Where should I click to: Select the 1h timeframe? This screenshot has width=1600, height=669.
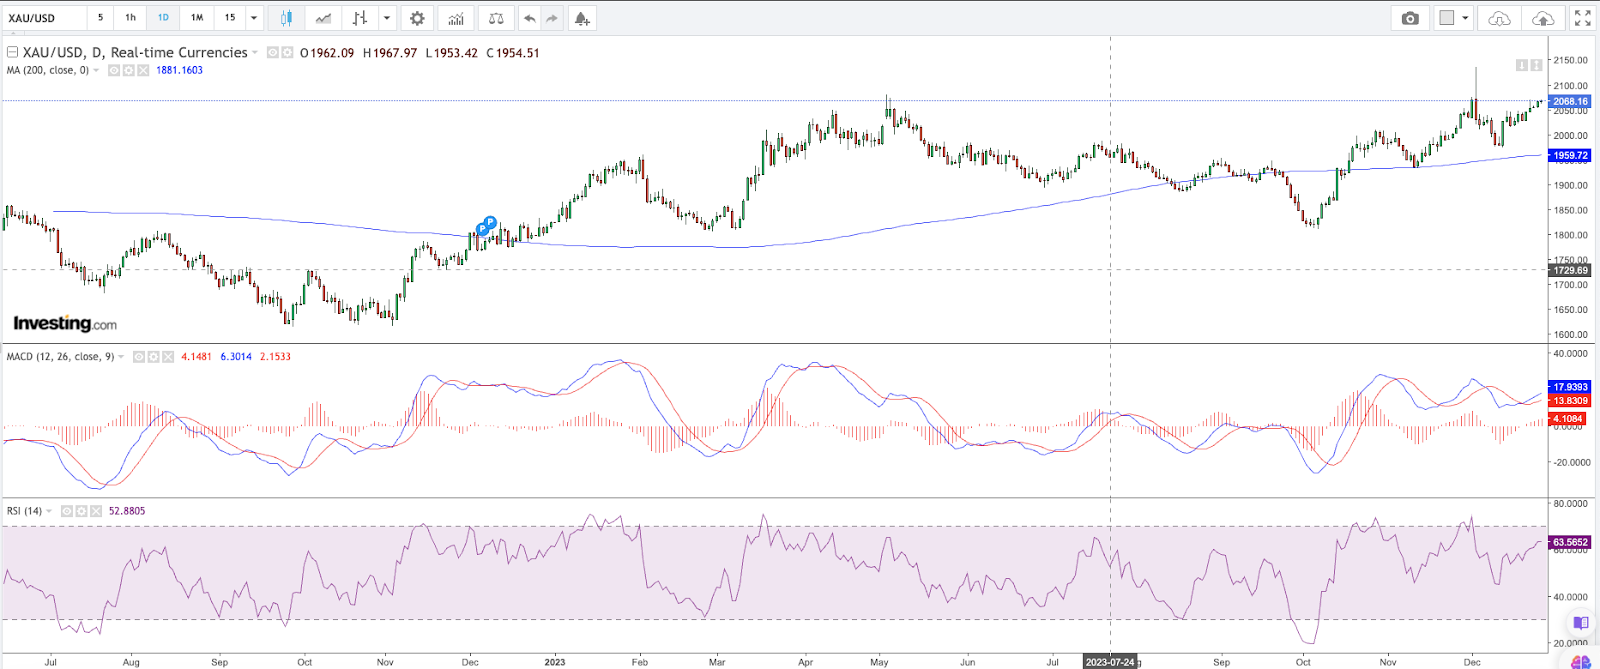[130, 18]
